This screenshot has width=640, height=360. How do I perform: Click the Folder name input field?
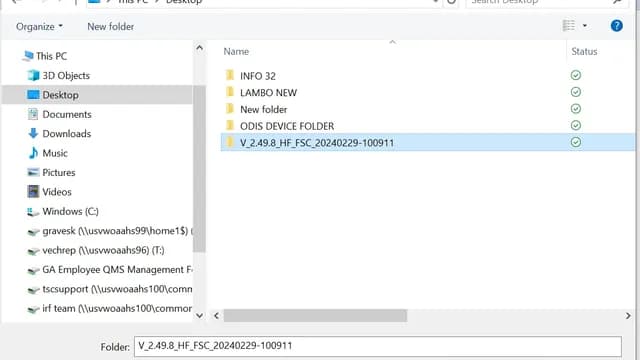click(378, 346)
